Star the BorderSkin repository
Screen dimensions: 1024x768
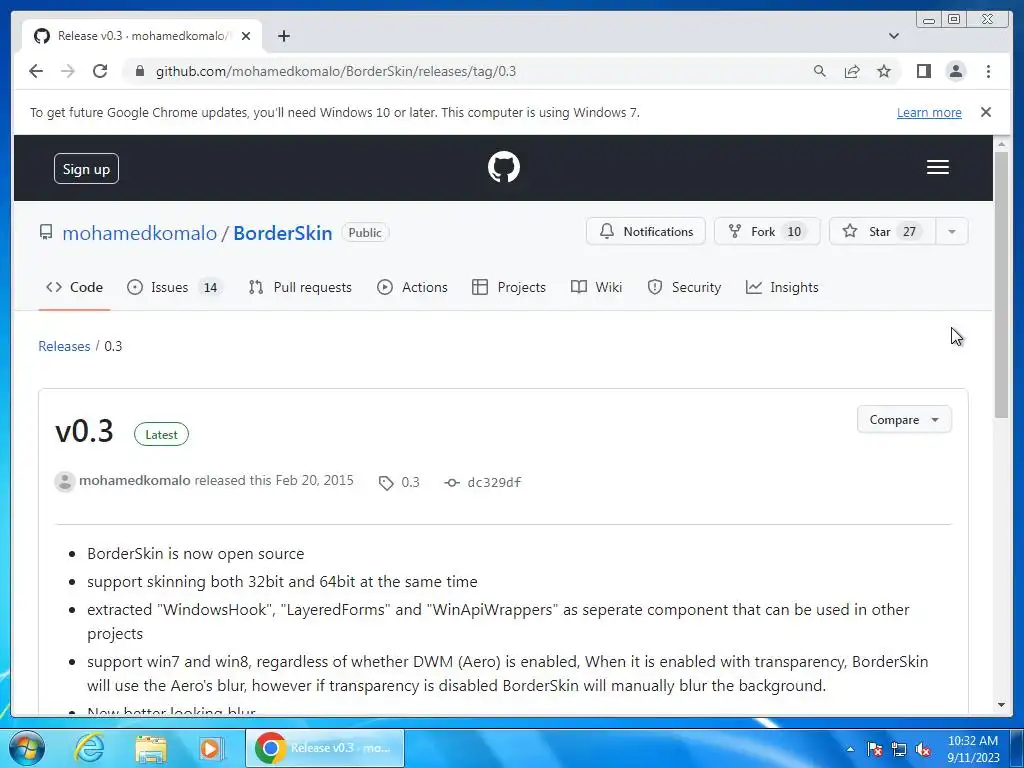click(882, 232)
